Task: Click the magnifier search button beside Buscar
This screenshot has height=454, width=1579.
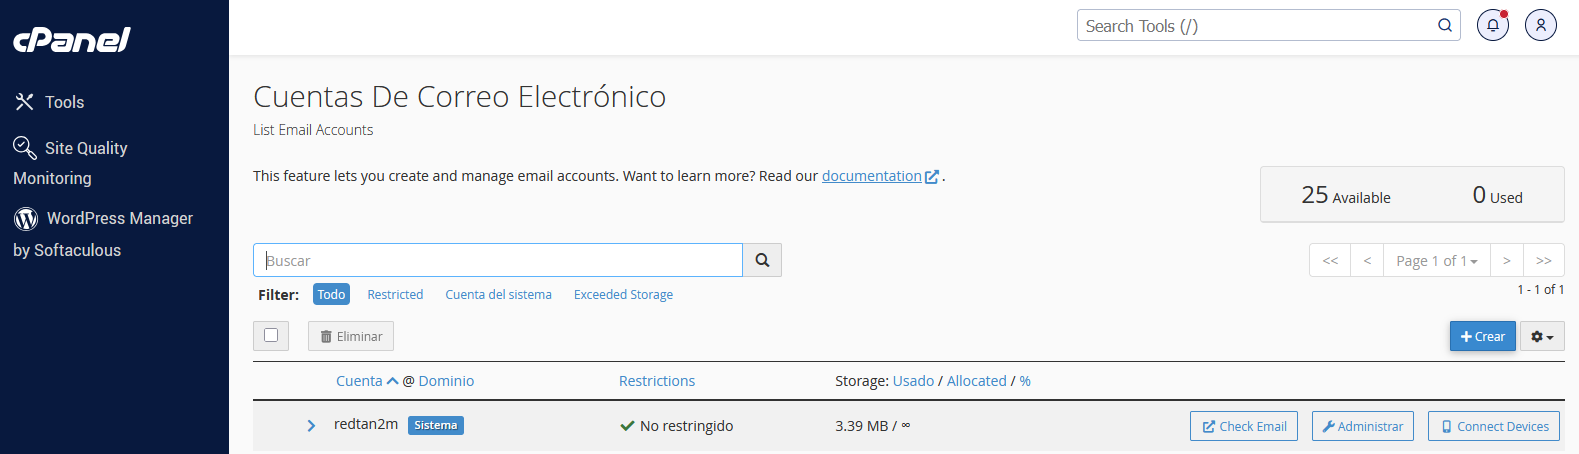Action: click(762, 260)
